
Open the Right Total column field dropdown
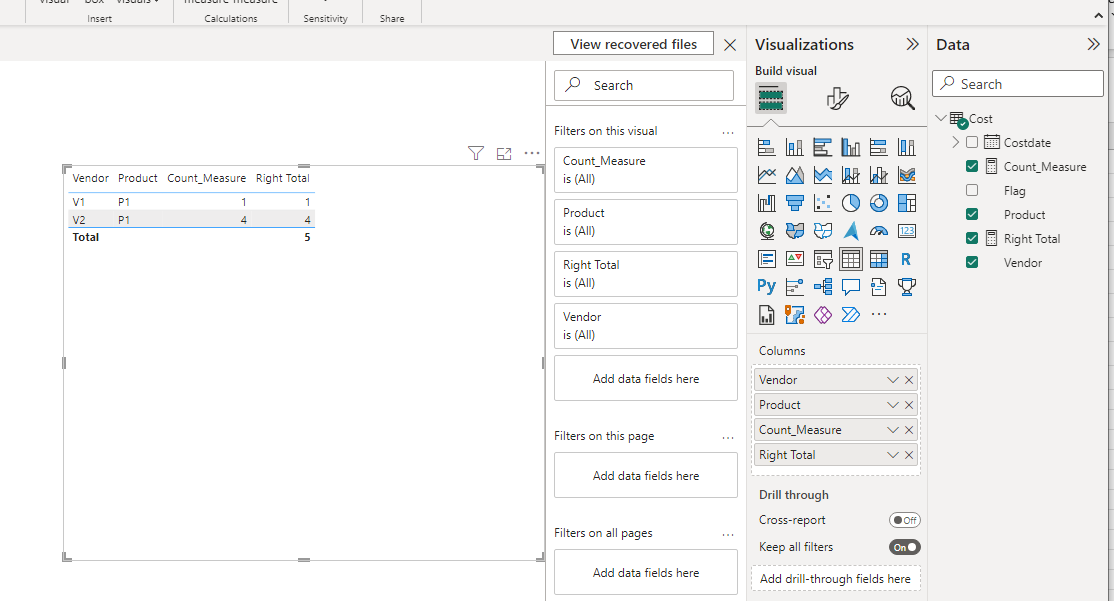click(x=892, y=455)
